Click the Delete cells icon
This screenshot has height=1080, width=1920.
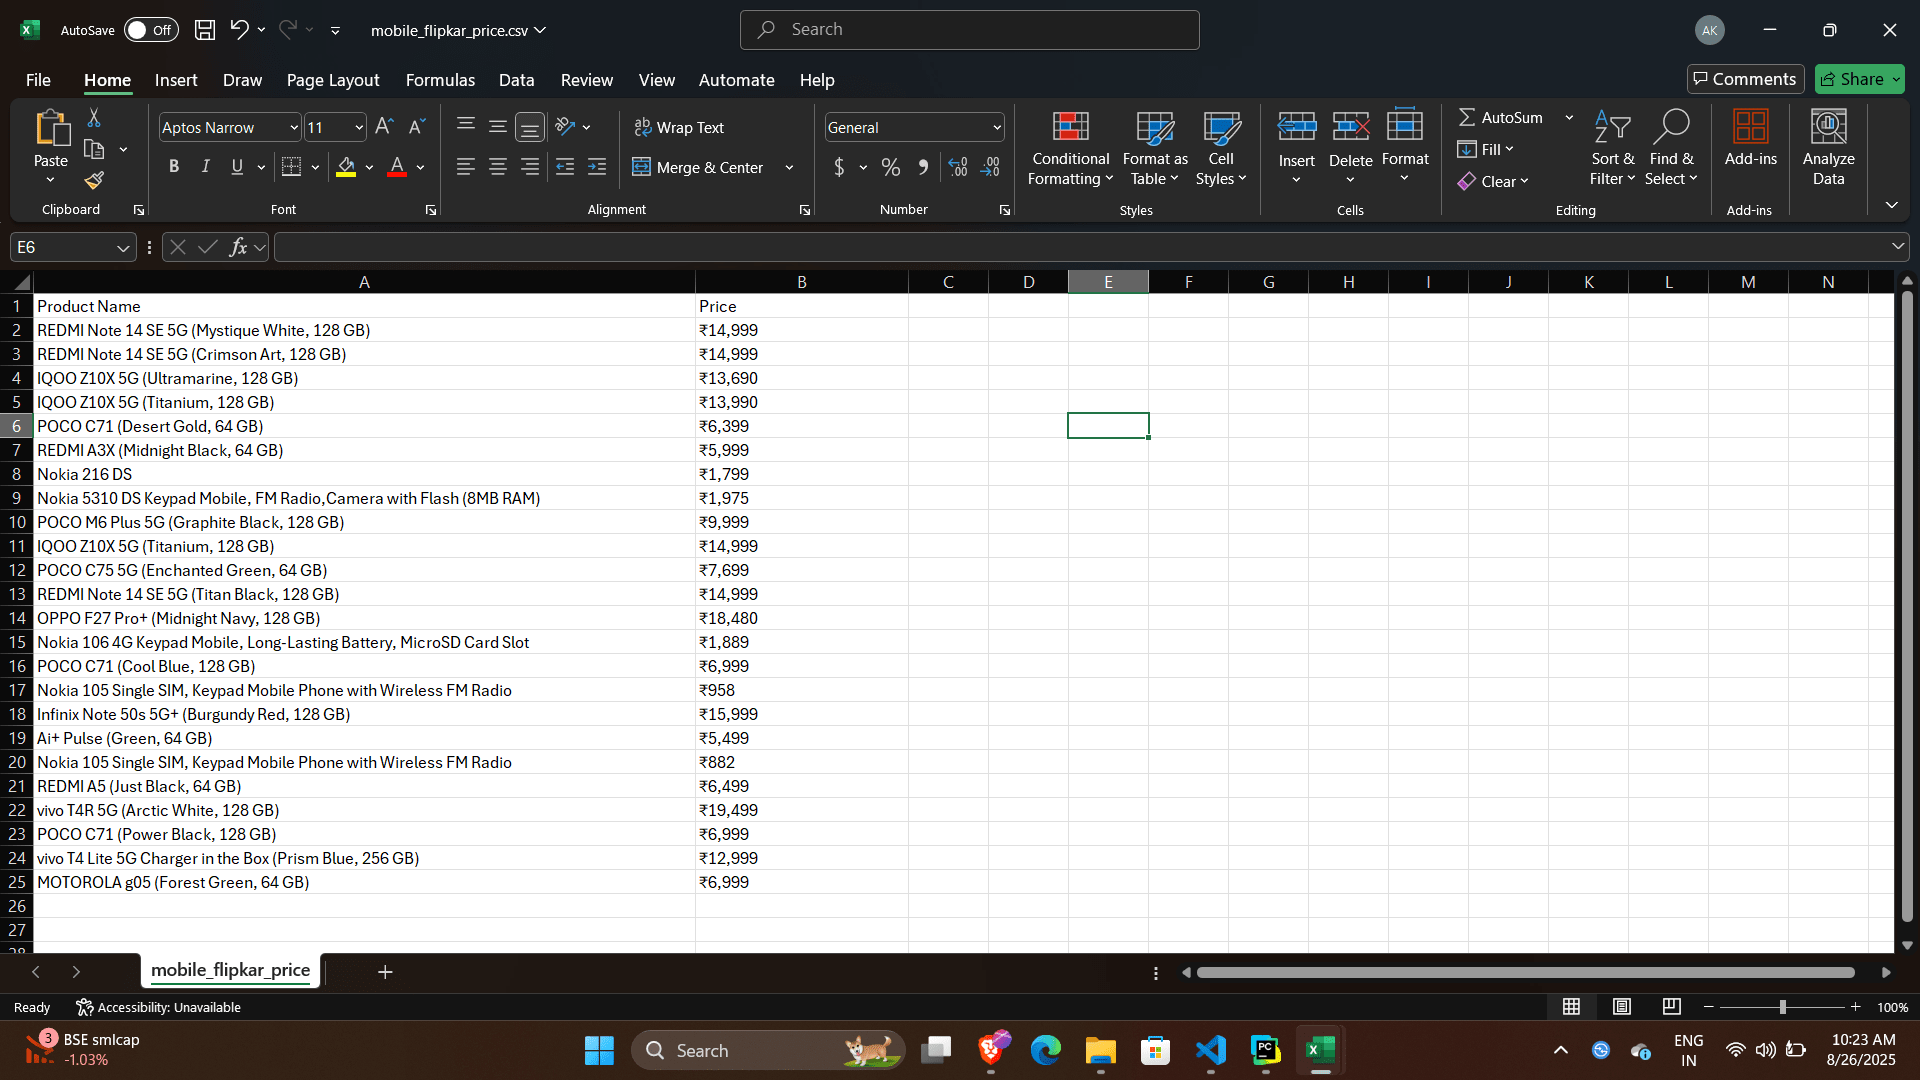pyautogui.click(x=1351, y=127)
